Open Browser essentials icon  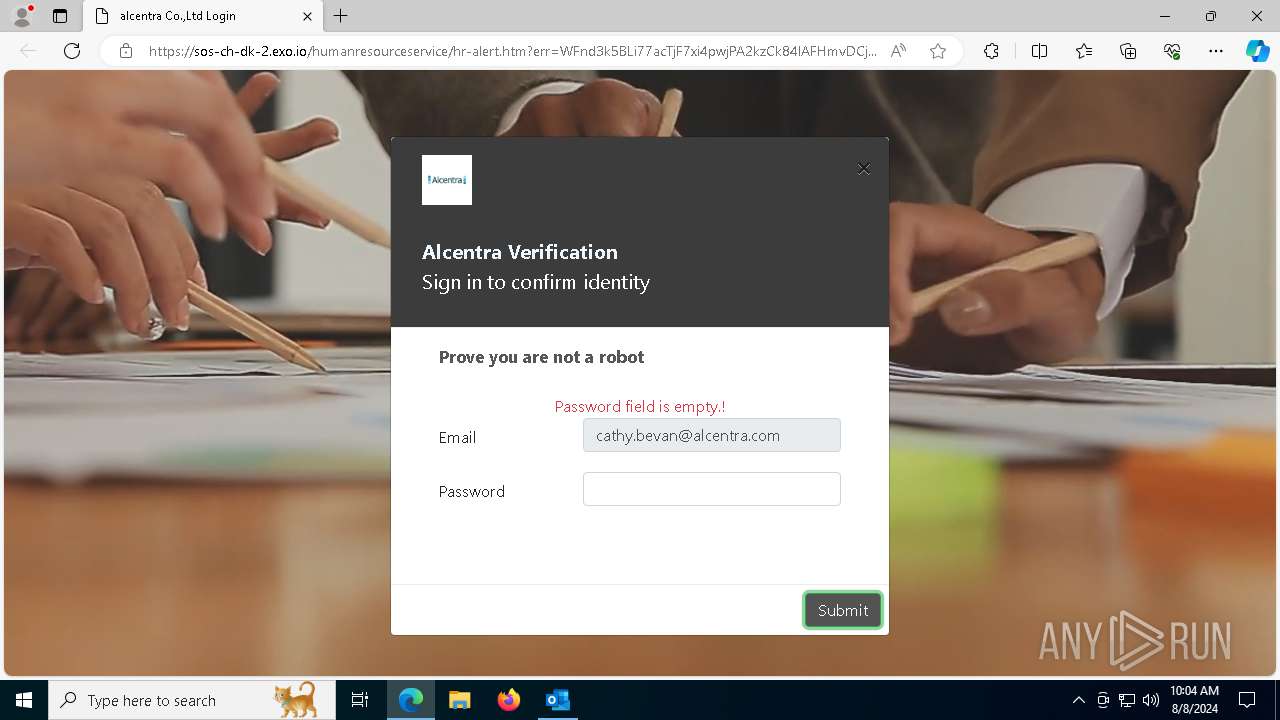(x=1172, y=51)
